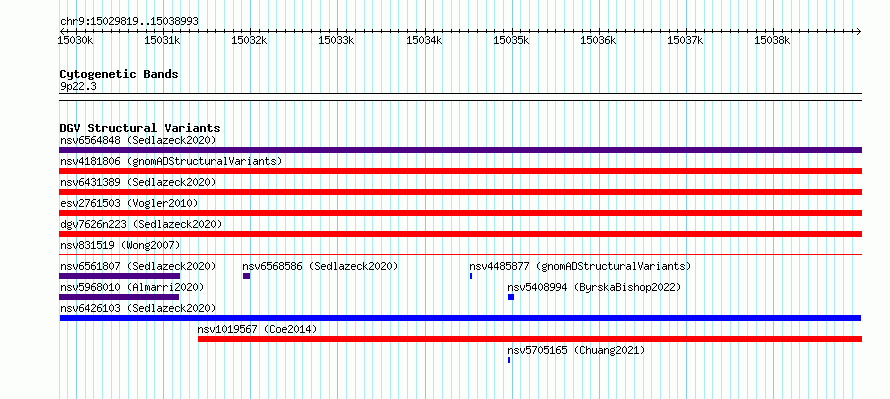Viewport: 890px width, 399px height.
Task: Click the purple nsv6561807 variant bar
Action: 119,276
